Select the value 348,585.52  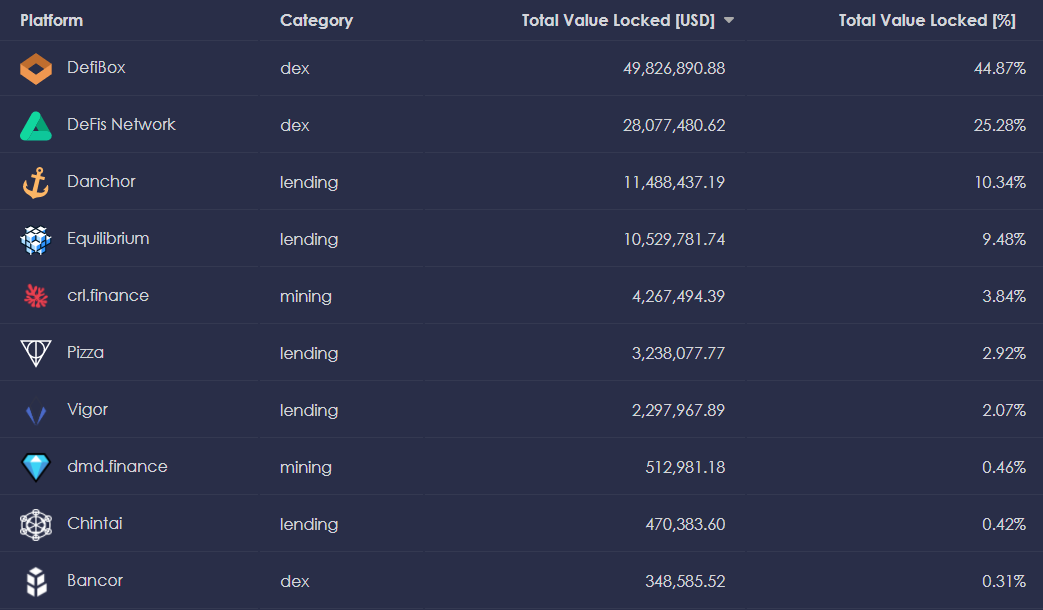pos(685,582)
